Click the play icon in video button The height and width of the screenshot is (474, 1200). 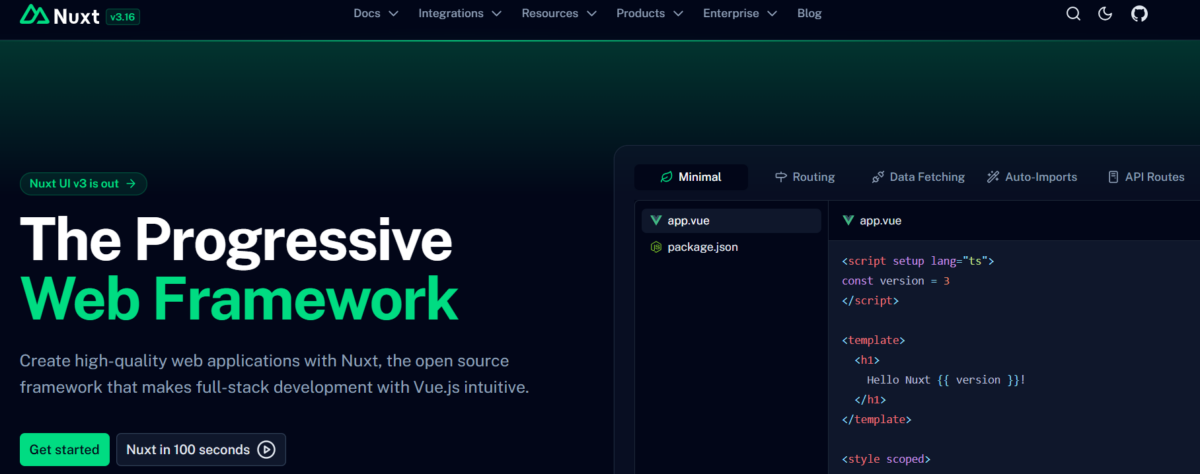[266, 450]
